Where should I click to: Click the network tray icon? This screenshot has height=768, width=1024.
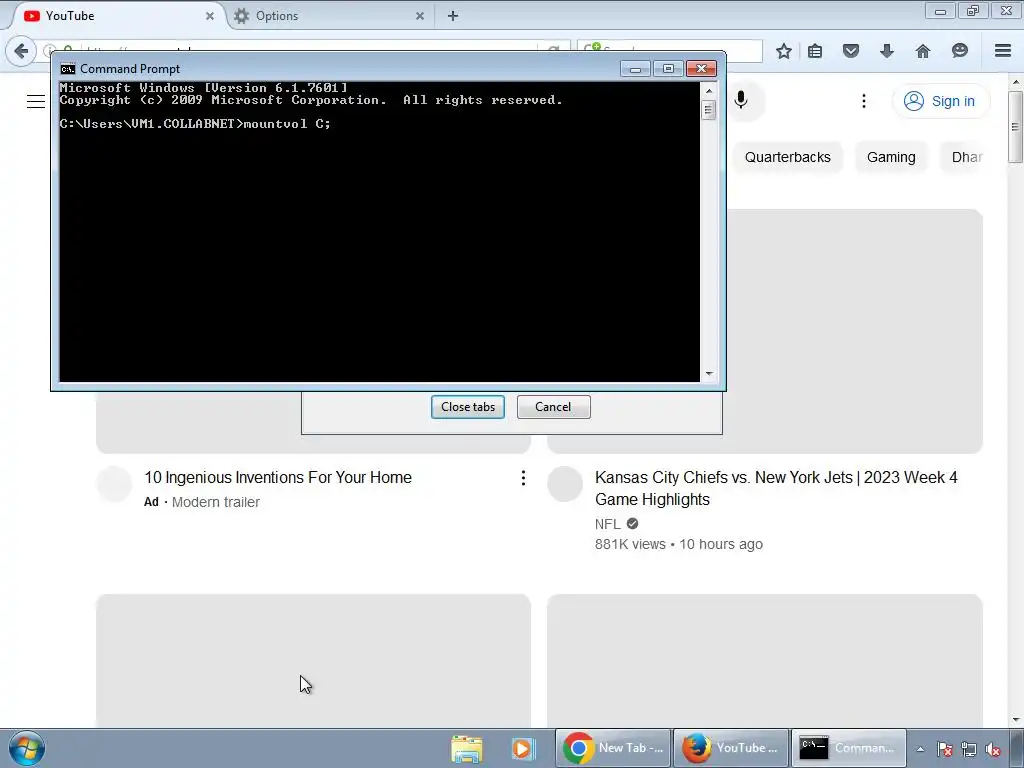point(969,750)
